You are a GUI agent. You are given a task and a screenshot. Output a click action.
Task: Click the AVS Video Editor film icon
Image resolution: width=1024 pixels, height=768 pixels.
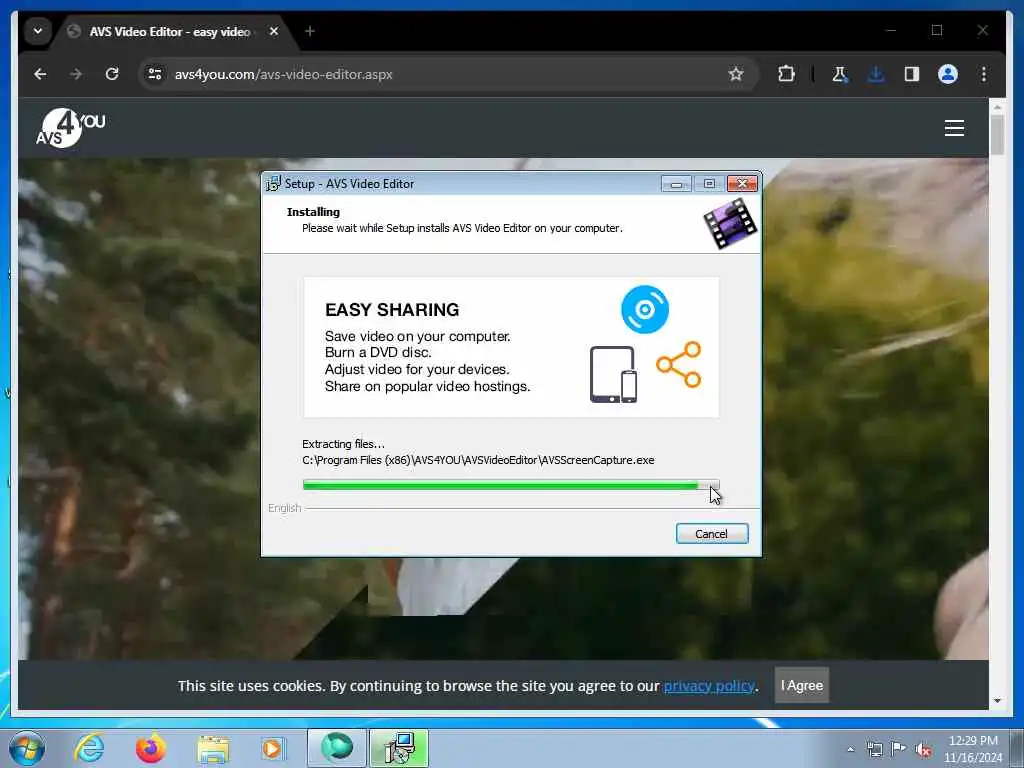click(x=730, y=223)
